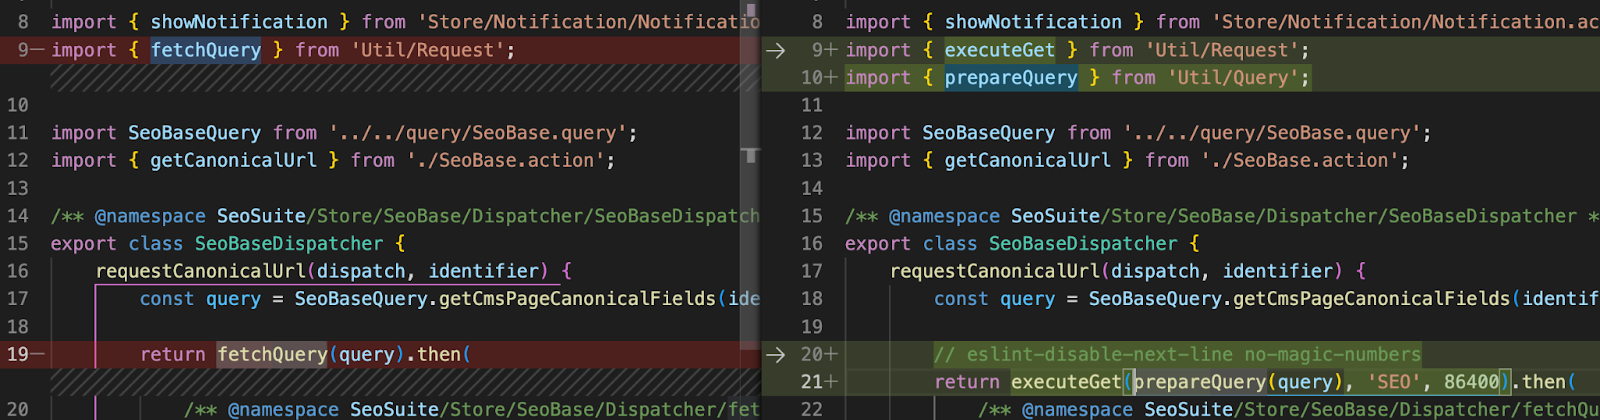Click the './SeoBase.action' path in the right pane
The height and width of the screenshot is (420, 1600).
coord(1304,160)
